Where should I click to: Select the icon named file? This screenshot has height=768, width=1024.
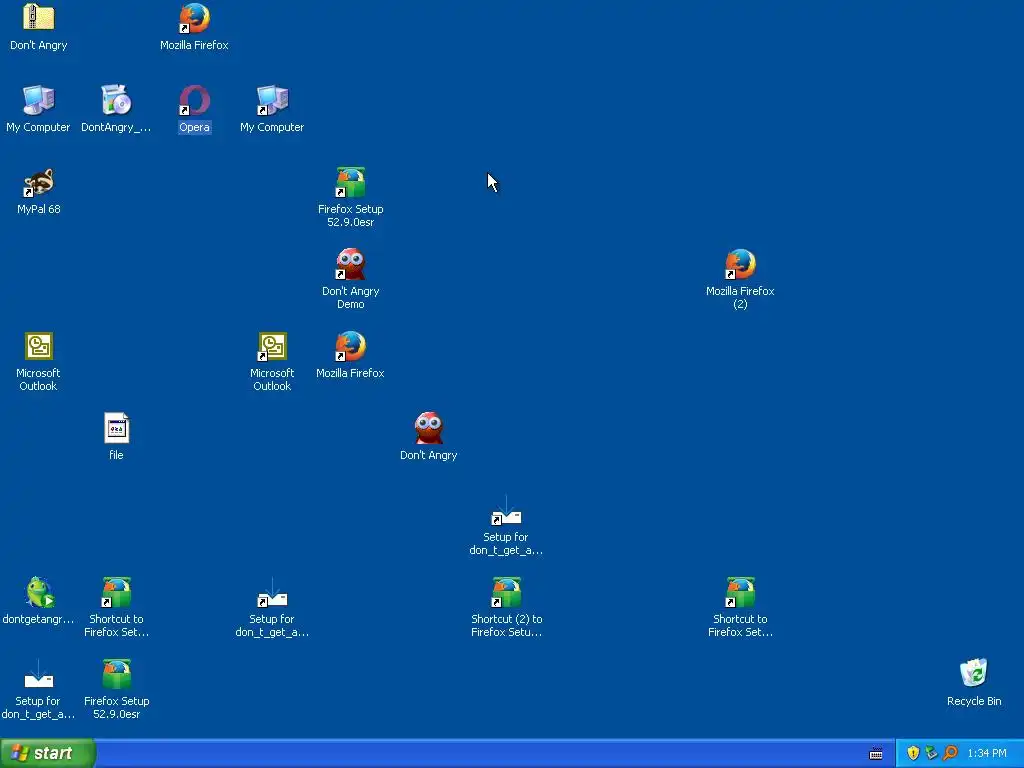tap(116, 428)
